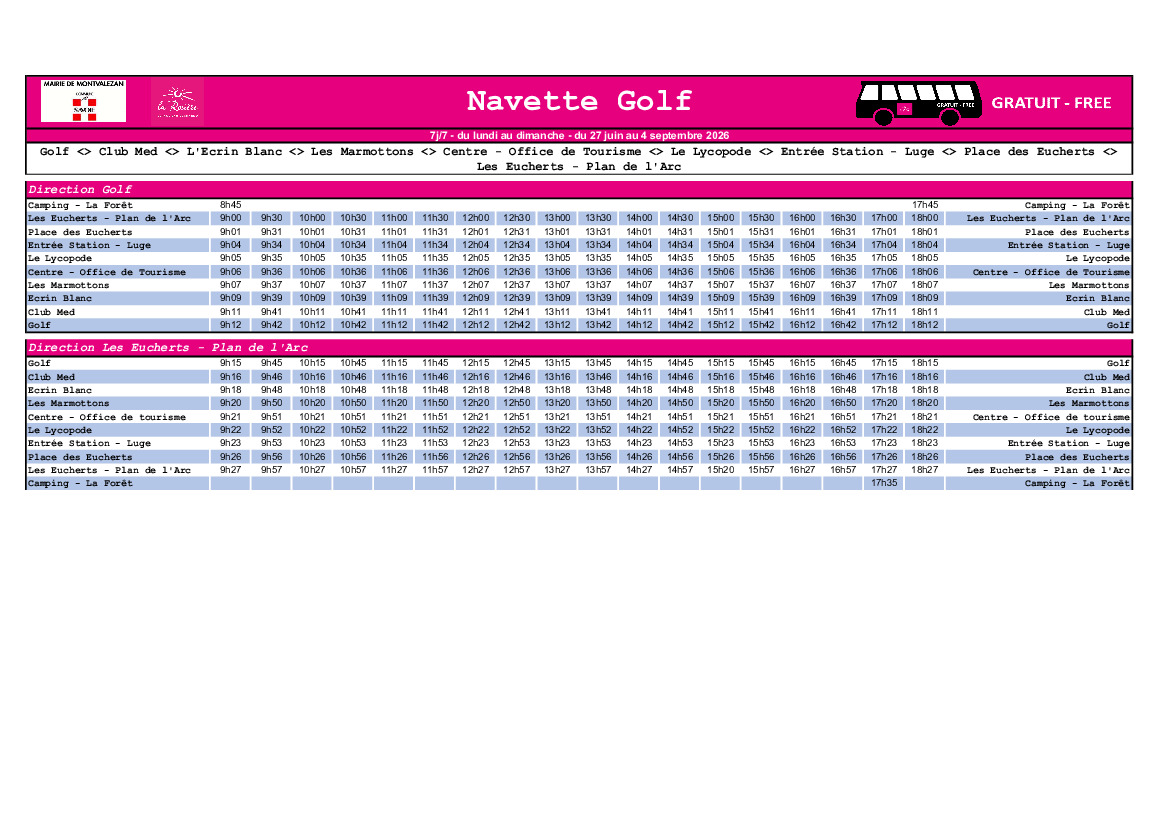Click the Mairie de Montvalezan logo
The image size is (1169, 827).
pos(84,101)
